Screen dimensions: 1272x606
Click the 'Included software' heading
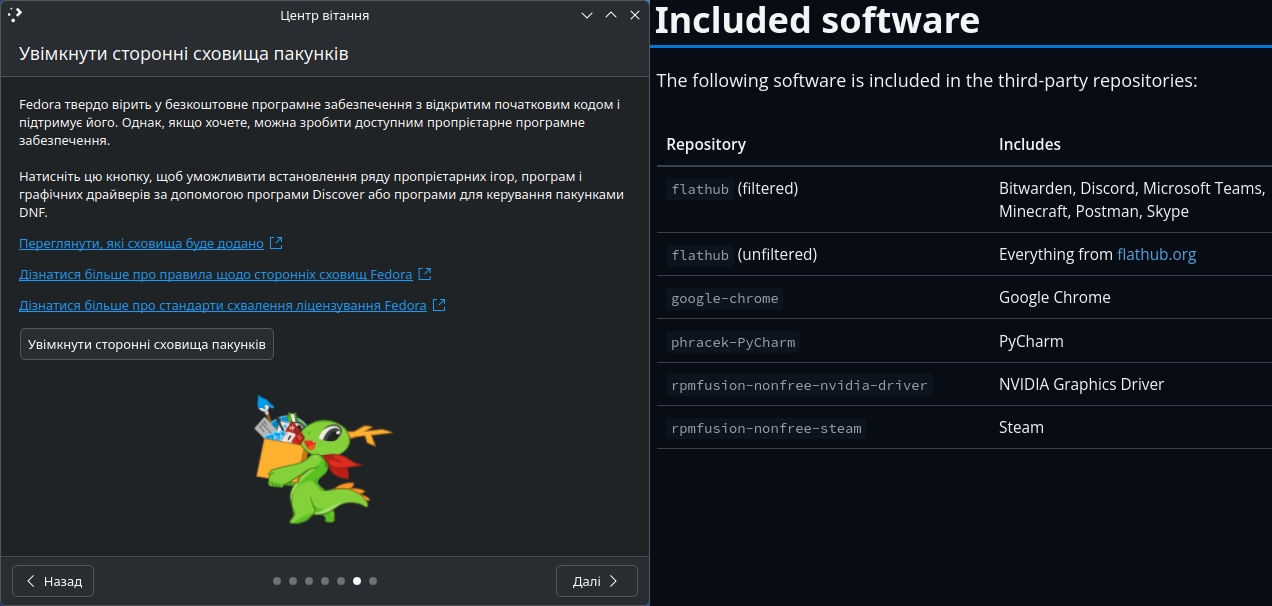(817, 20)
